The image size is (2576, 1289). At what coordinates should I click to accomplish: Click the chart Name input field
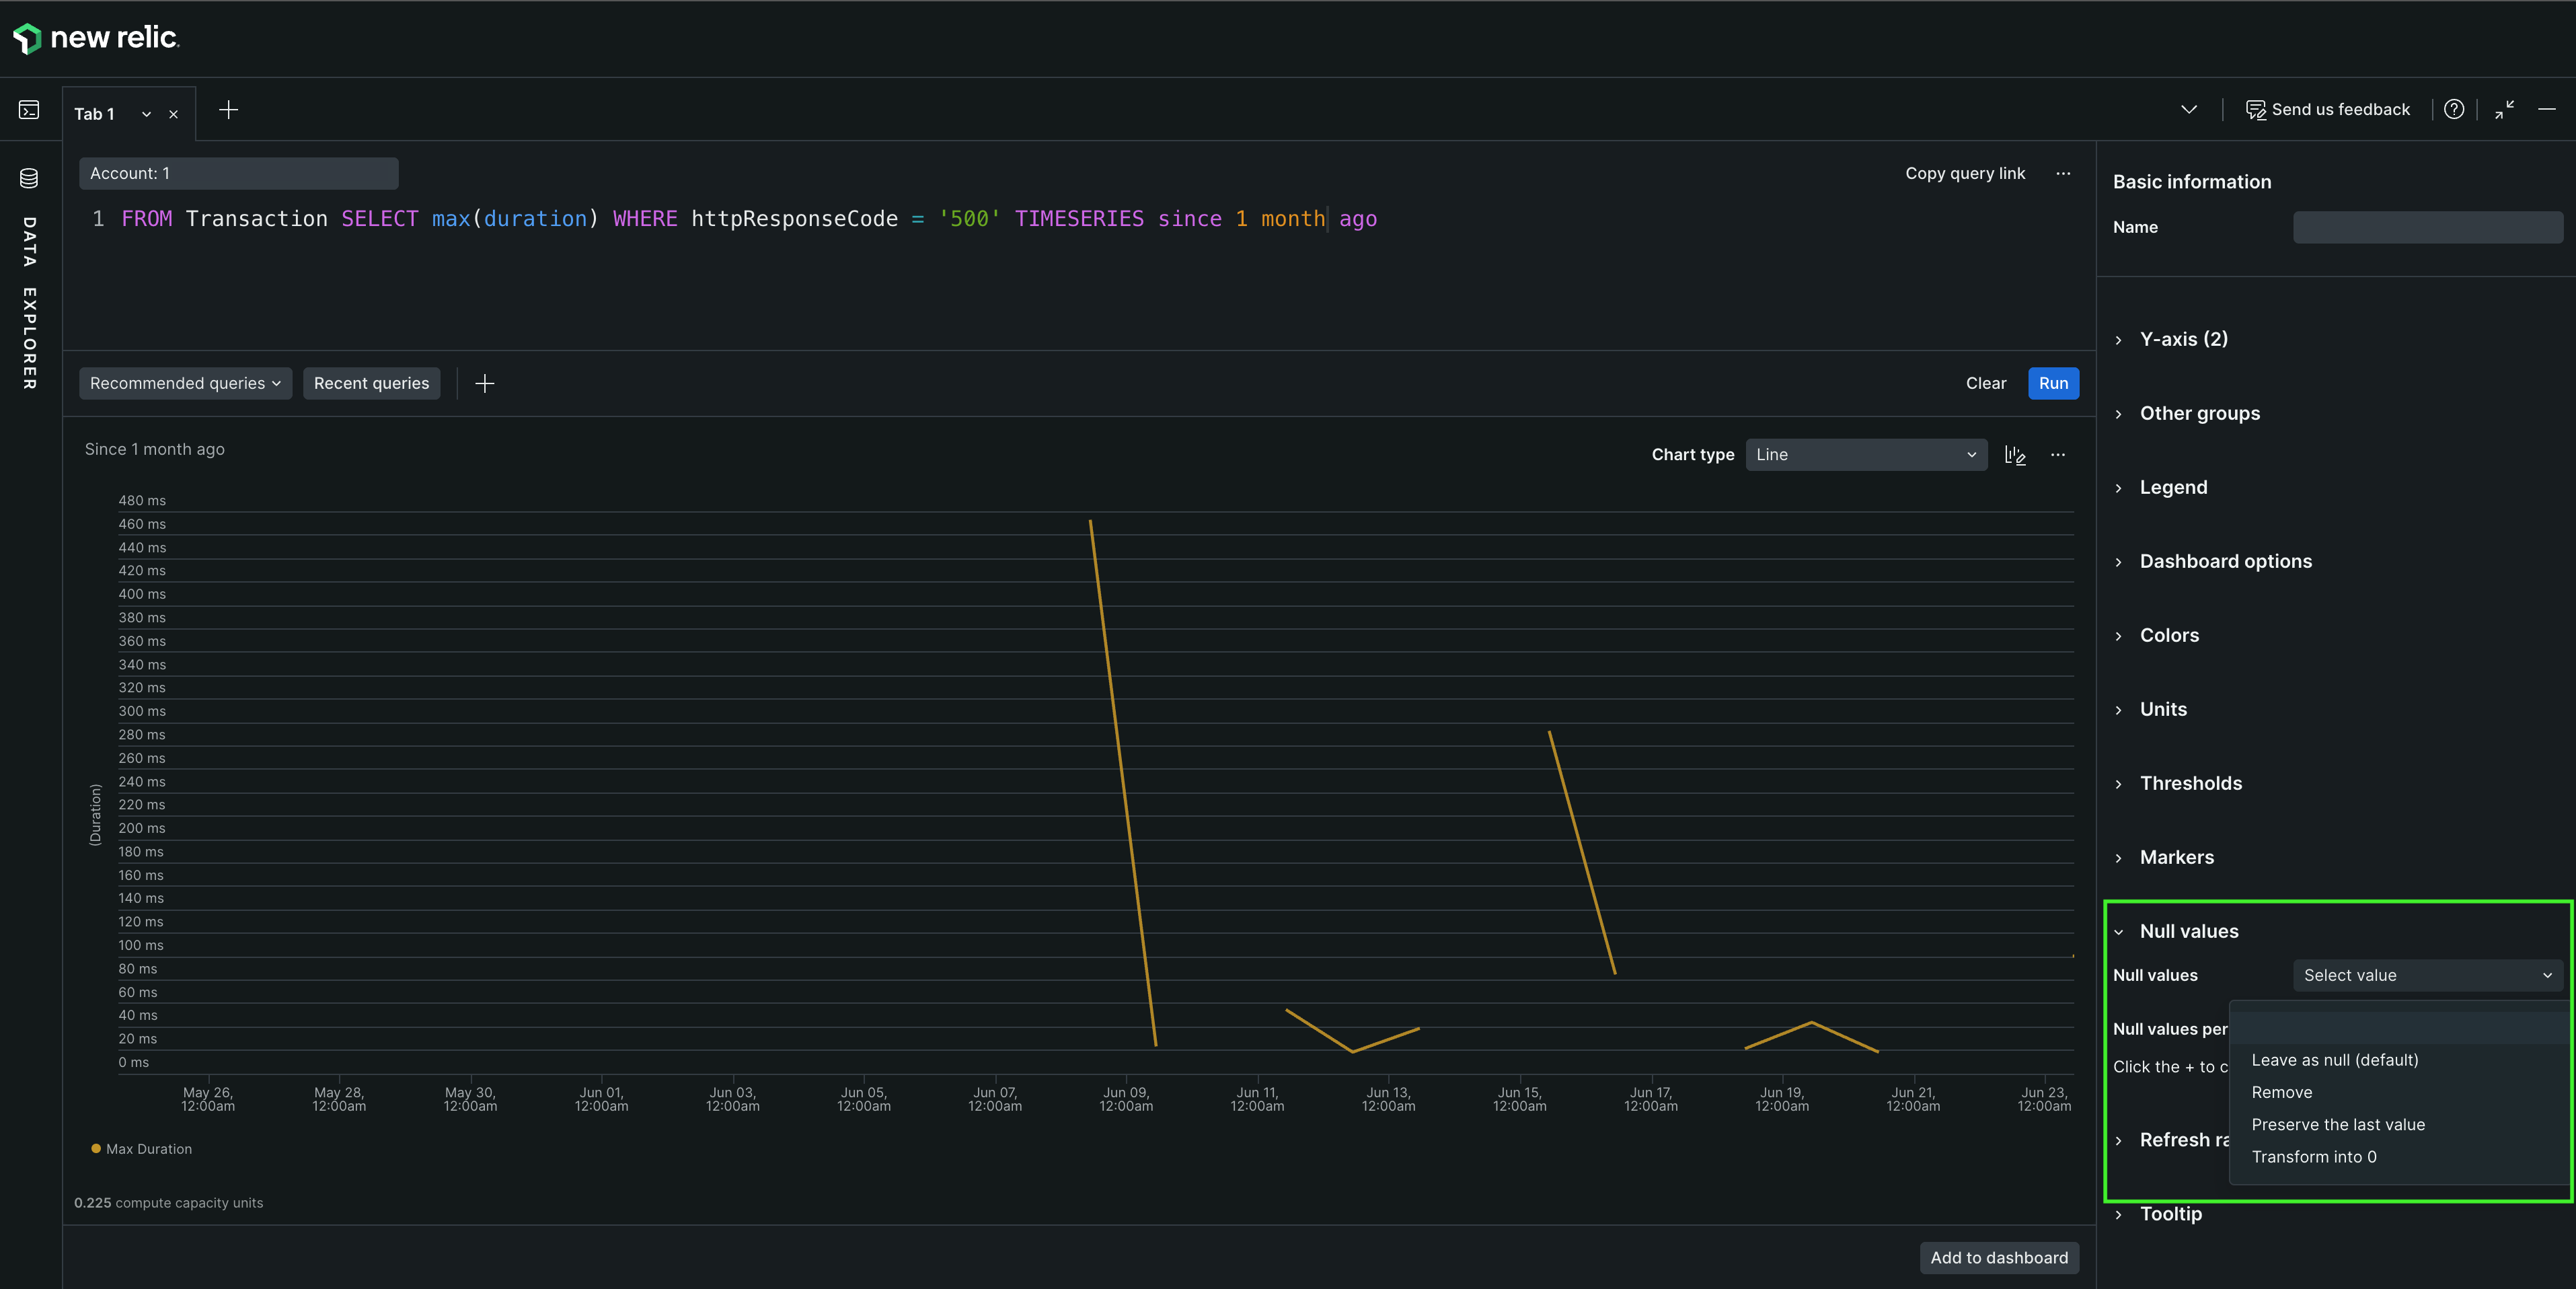click(2427, 227)
